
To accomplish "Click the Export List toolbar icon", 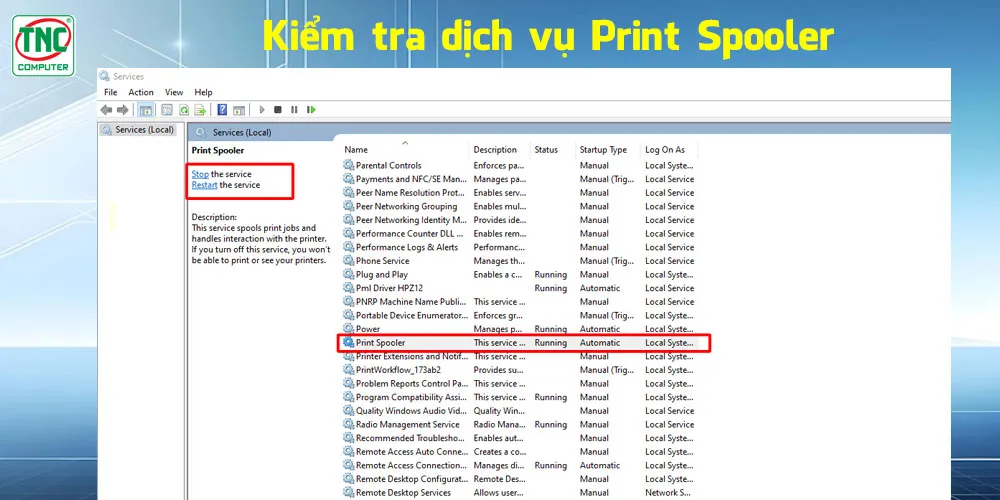I will click(200, 110).
